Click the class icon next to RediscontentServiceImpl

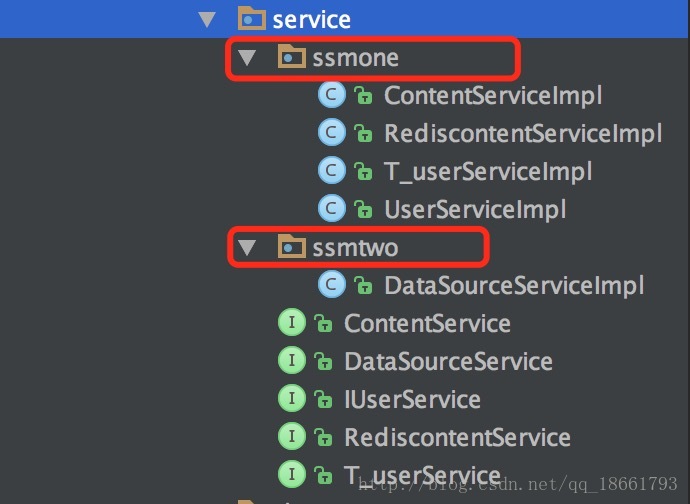(331, 133)
